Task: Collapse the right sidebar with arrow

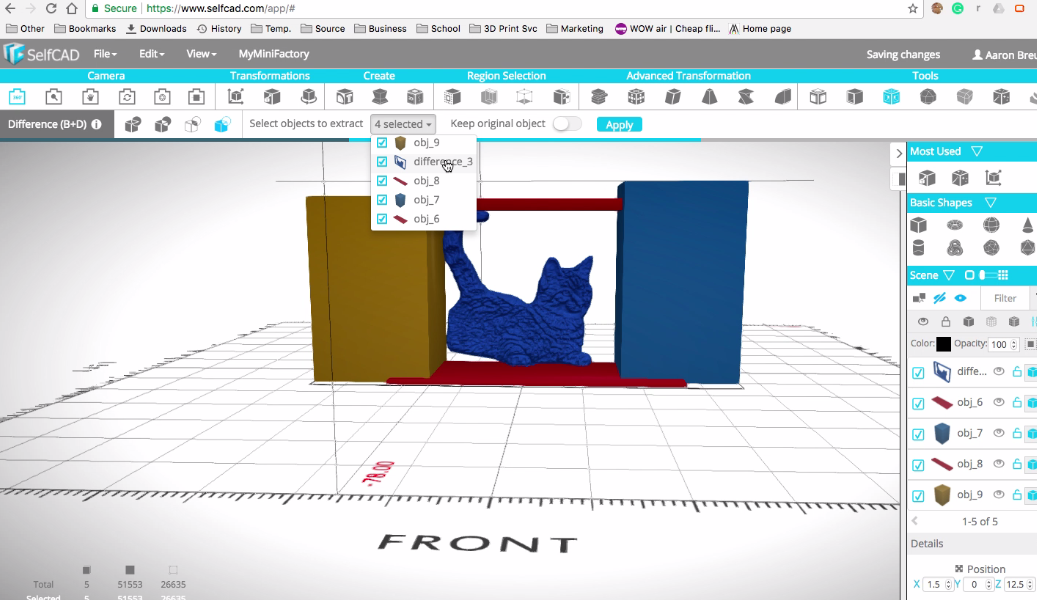Action: 898,153
